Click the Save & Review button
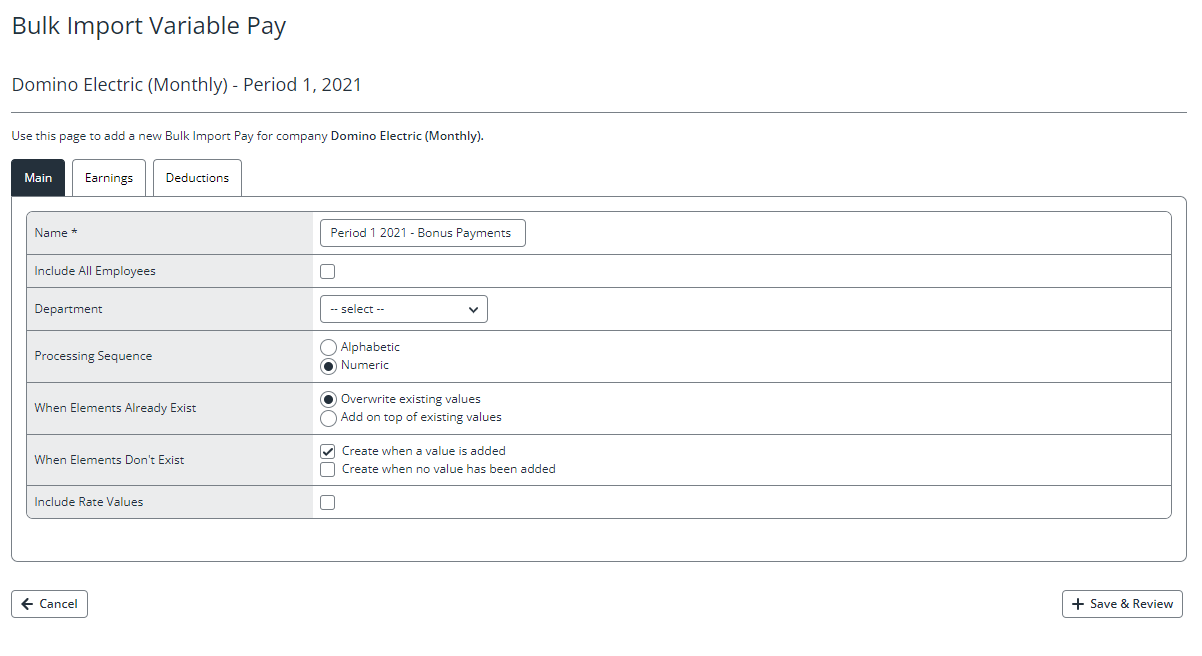 point(1122,604)
